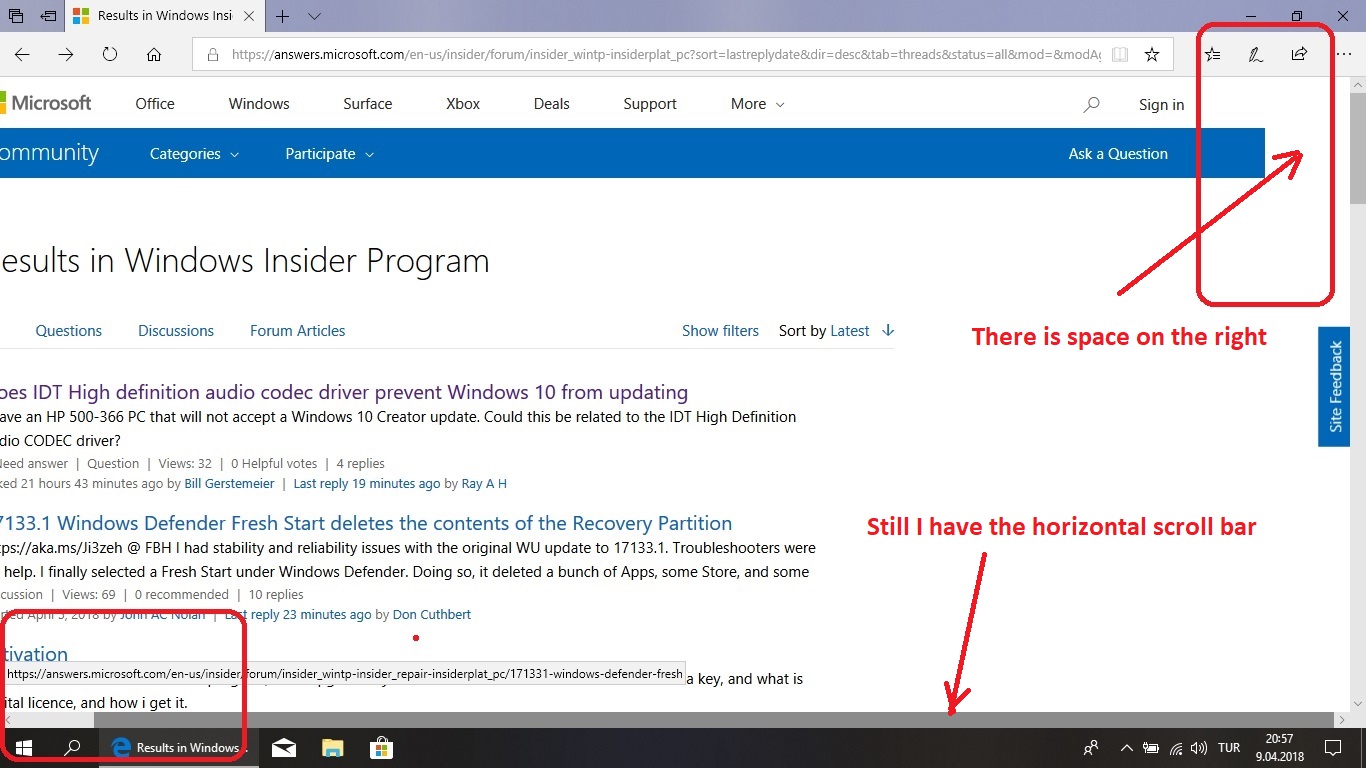1366x768 pixels.
Task: Open the IDT High definition audio codec thread
Action: [344, 392]
